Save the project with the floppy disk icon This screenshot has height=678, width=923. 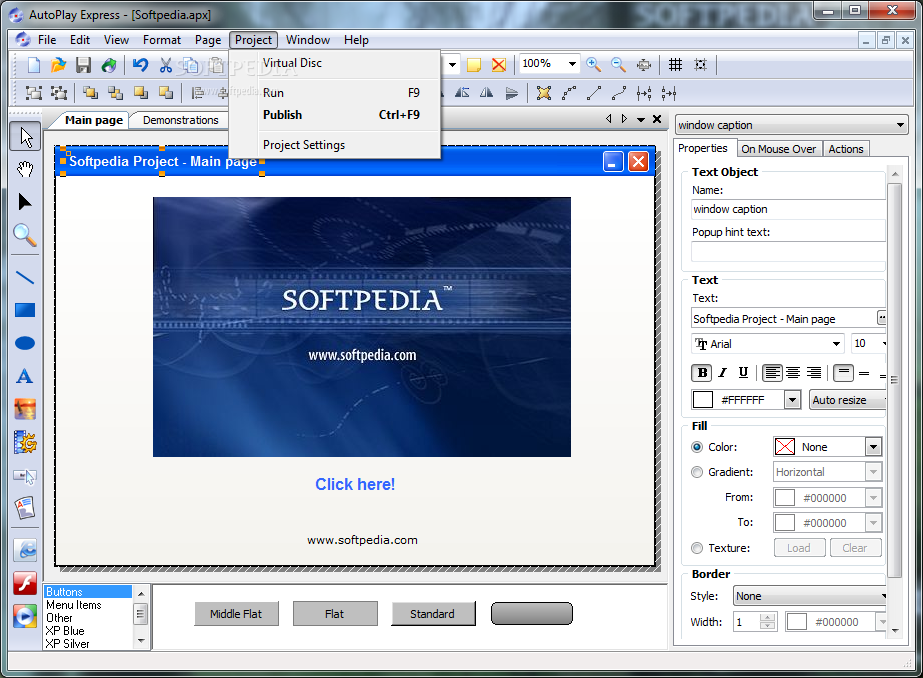(83, 65)
